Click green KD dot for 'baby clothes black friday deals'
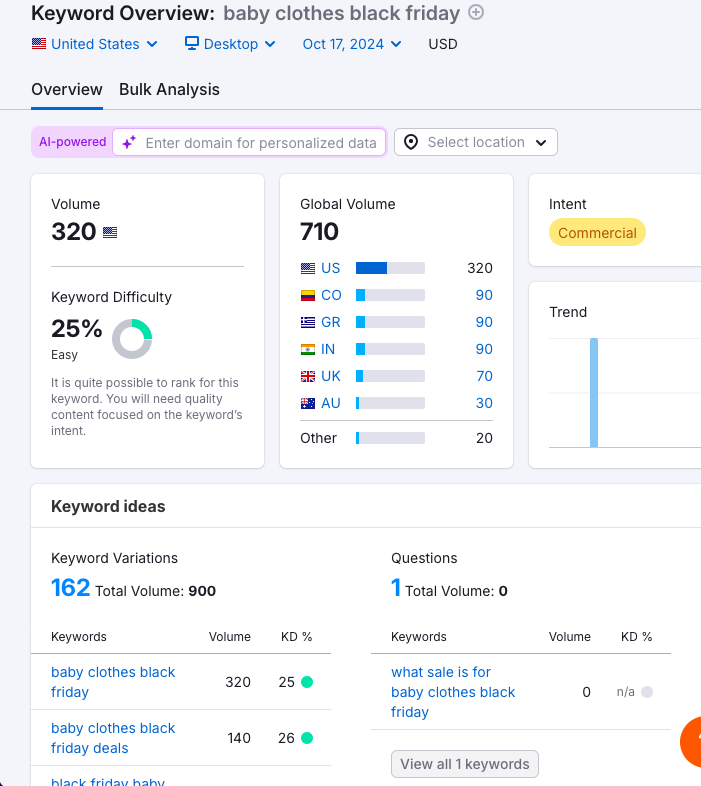The image size is (701, 786). 307,738
